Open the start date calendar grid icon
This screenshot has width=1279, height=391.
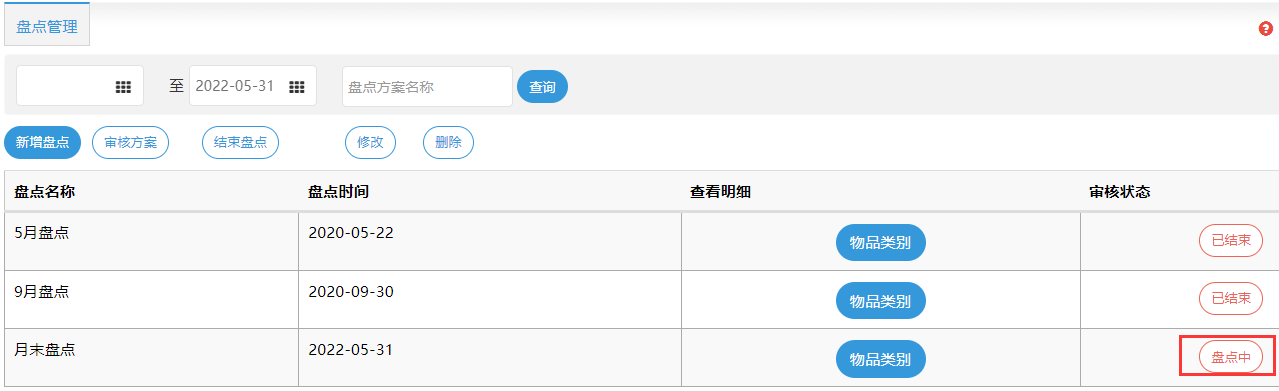tap(123, 87)
